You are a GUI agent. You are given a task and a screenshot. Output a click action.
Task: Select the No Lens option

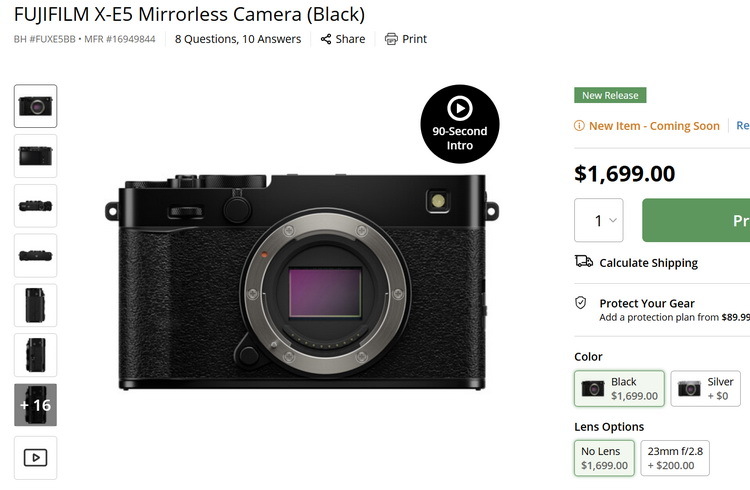(604, 458)
